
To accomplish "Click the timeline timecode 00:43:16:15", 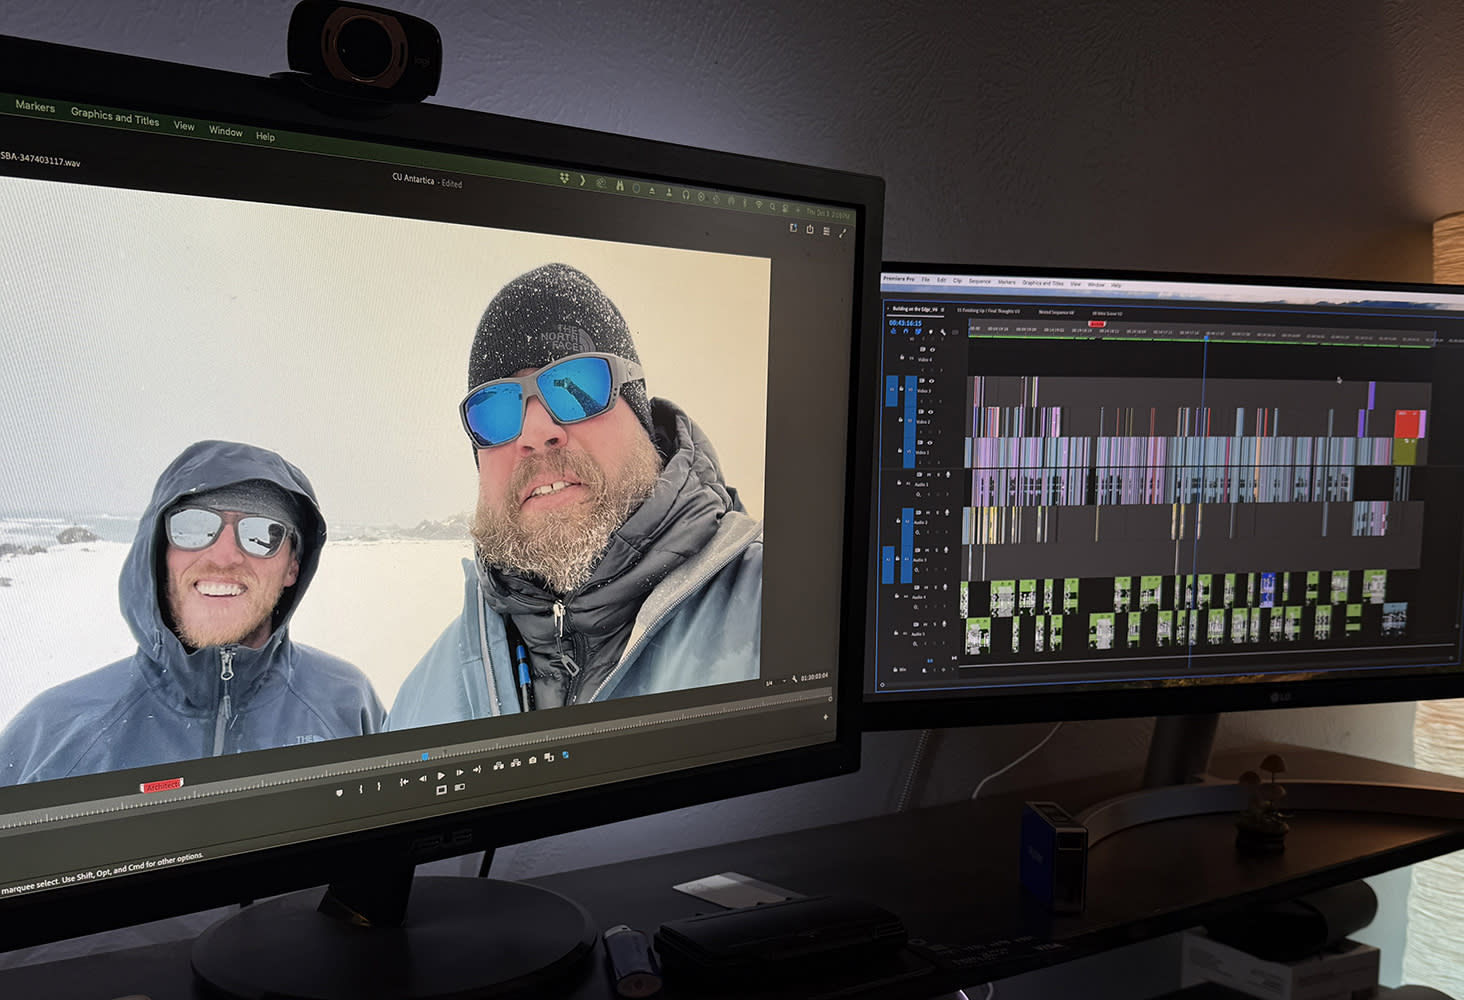I will pyautogui.click(x=905, y=323).
